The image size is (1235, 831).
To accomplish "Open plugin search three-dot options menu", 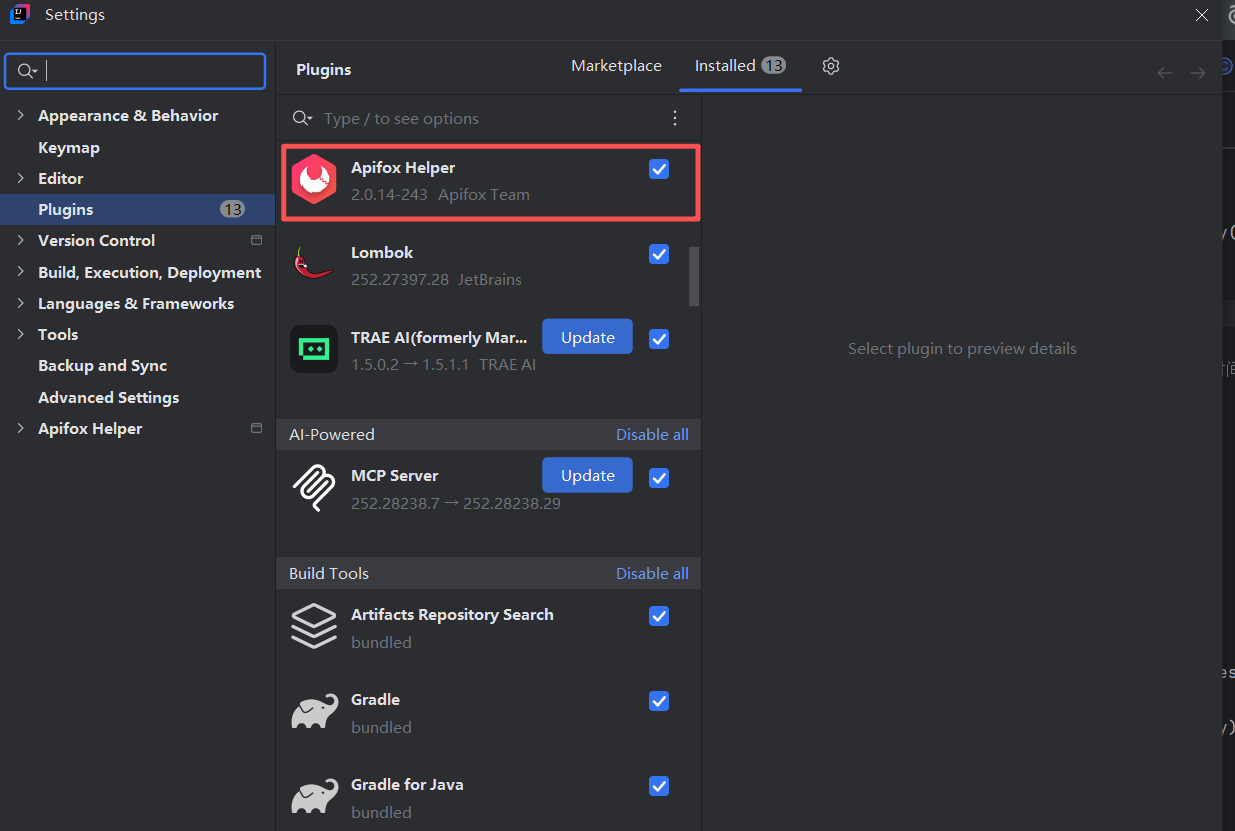I will point(675,118).
